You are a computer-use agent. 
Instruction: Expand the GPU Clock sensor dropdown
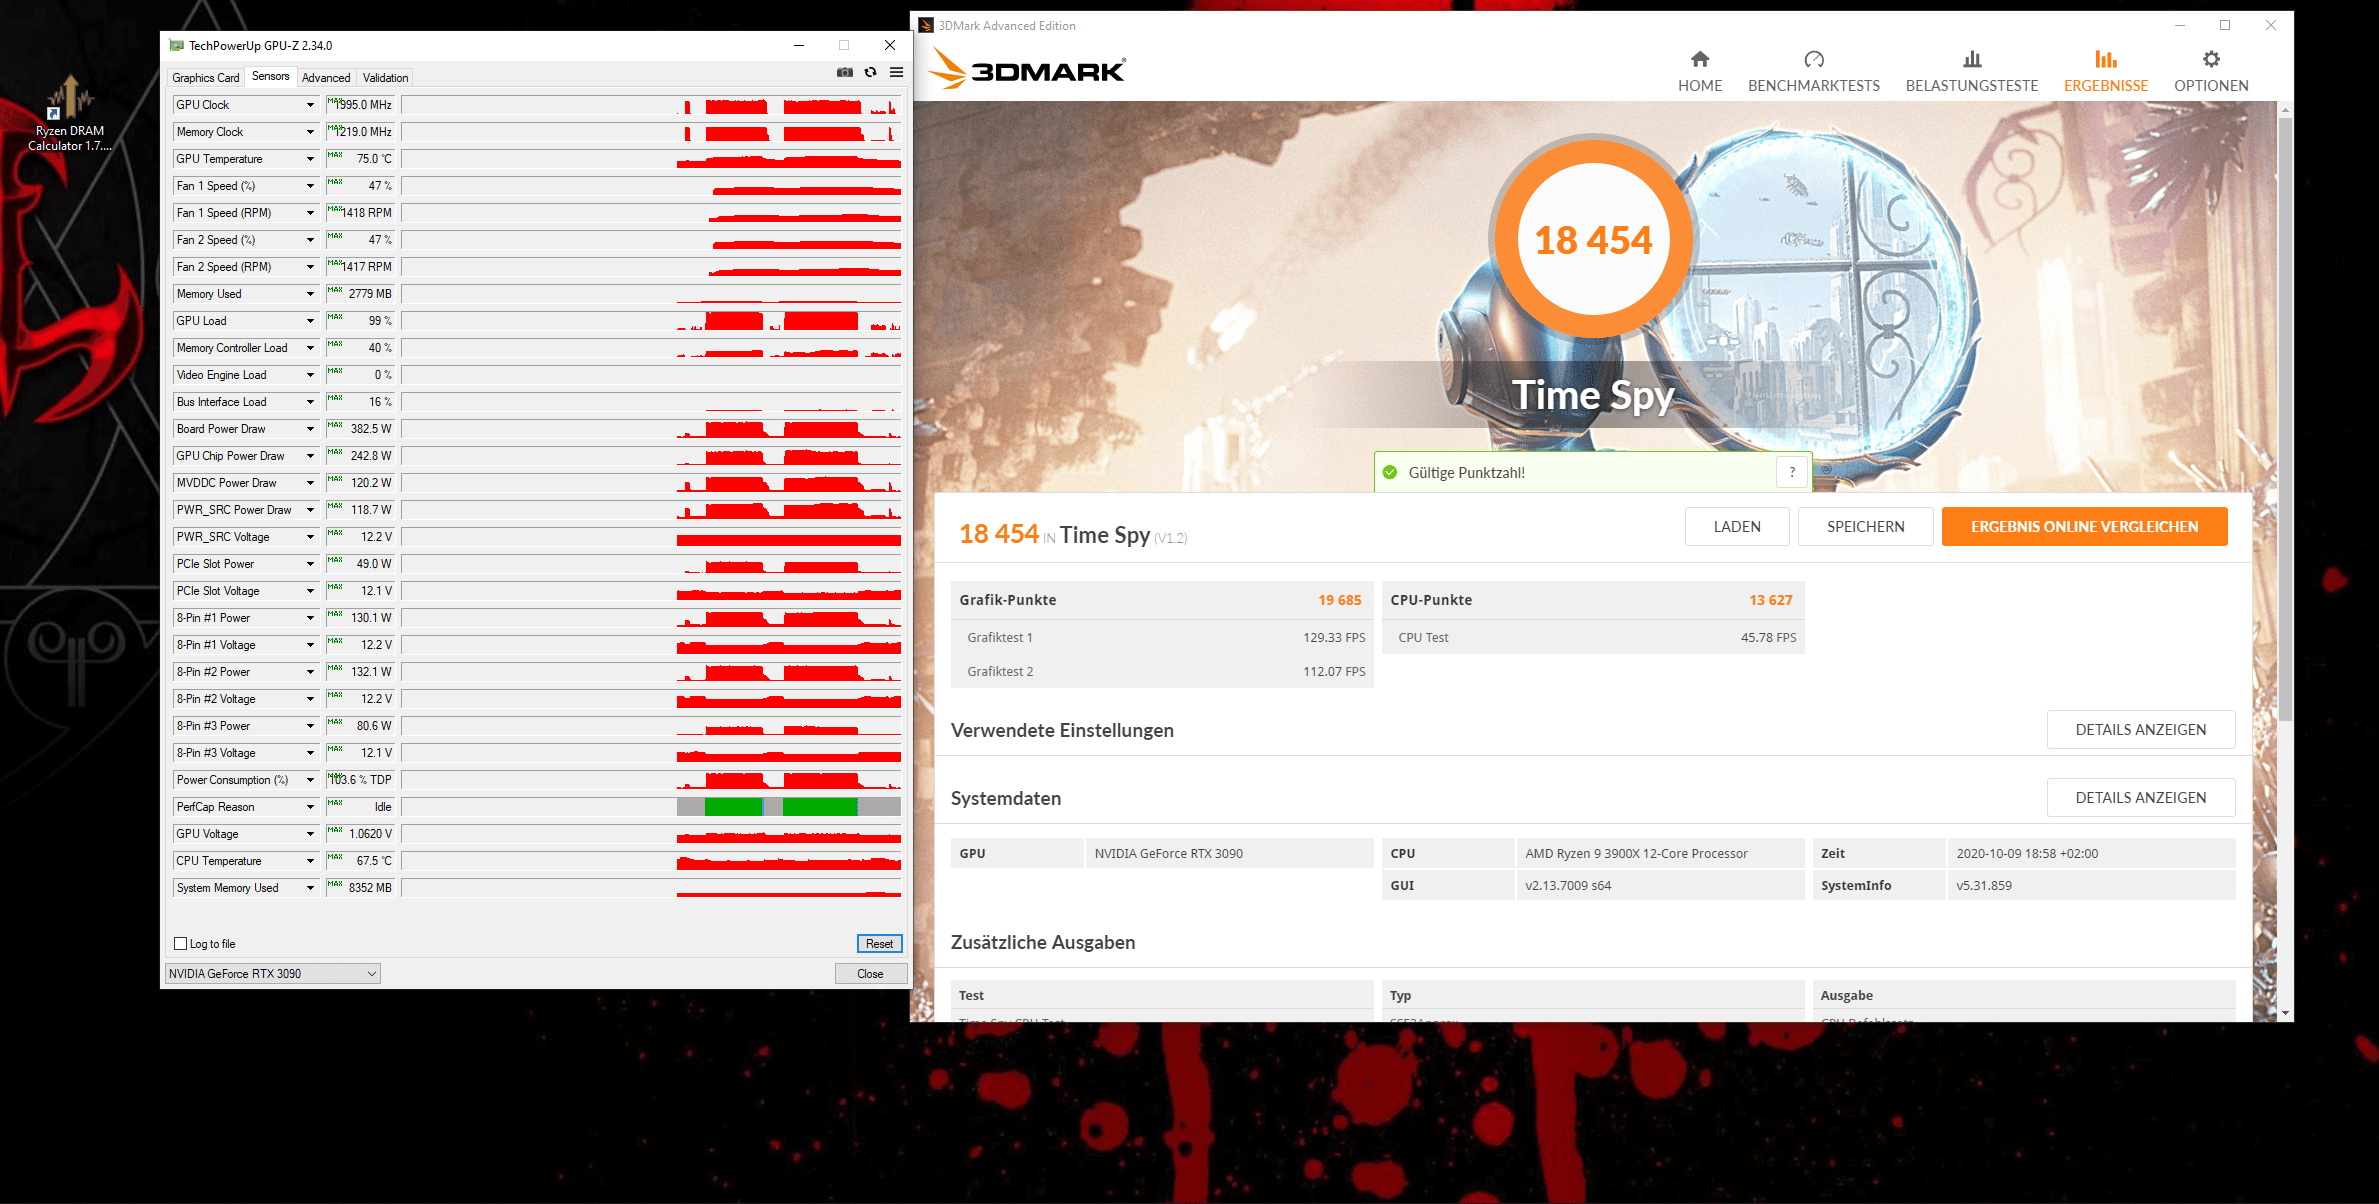(310, 105)
